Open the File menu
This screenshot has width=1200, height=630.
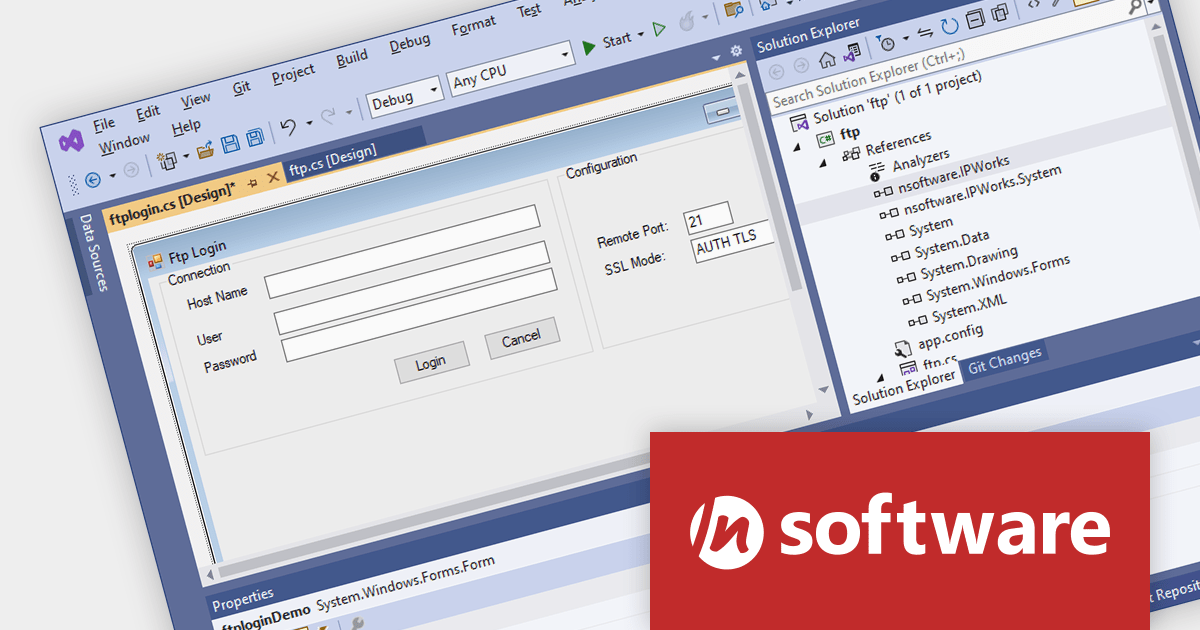click(104, 124)
